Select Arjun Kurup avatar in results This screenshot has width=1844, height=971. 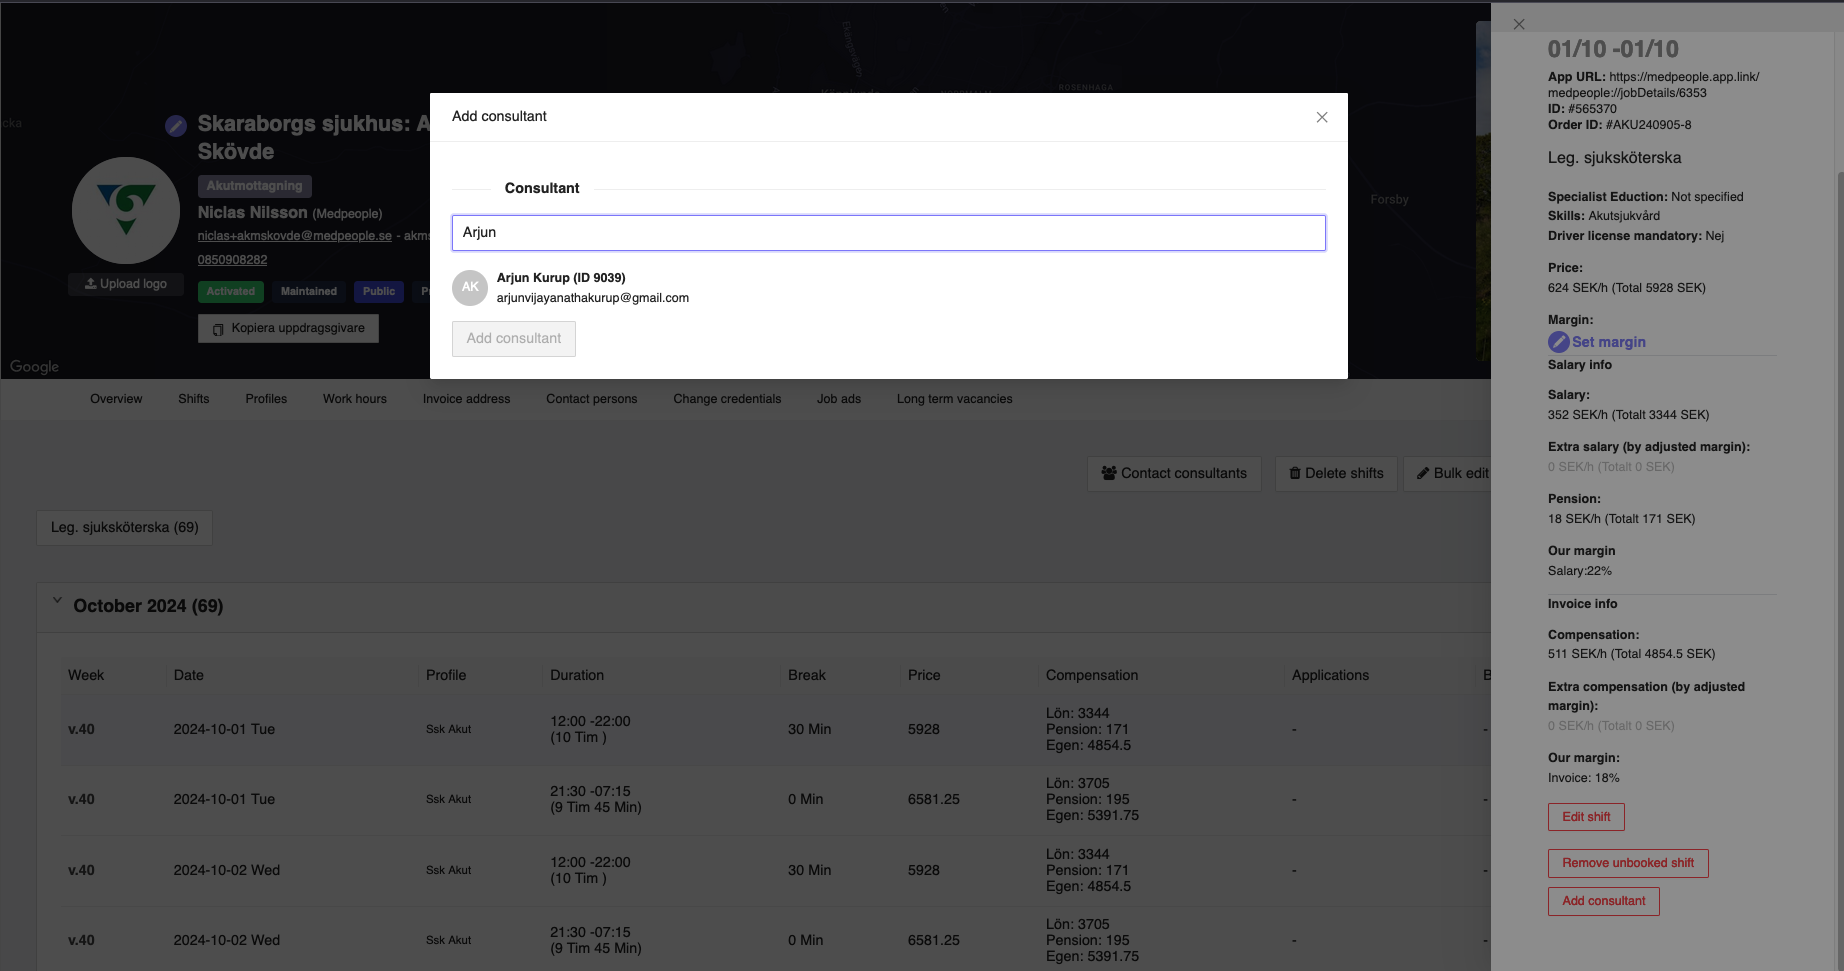[470, 288]
